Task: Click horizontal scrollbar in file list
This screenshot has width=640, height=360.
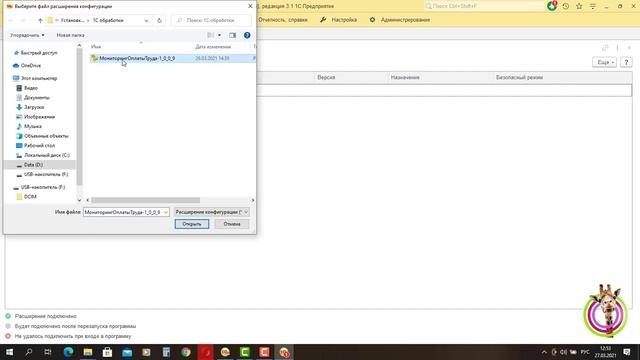Action: [145, 200]
